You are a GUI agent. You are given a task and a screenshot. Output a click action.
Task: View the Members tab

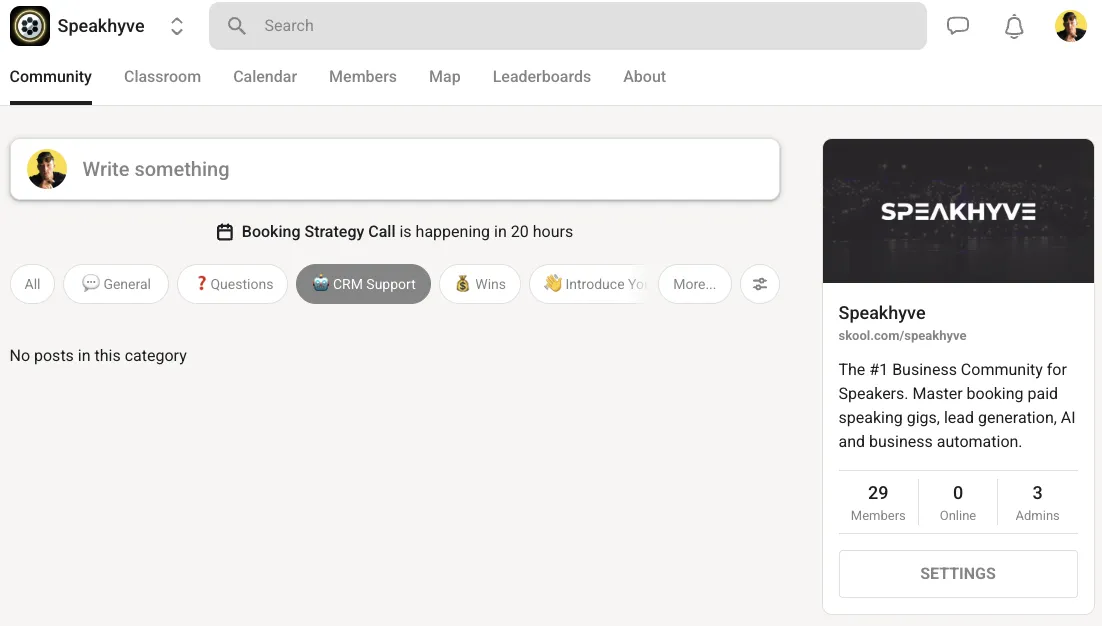pos(363,77)
